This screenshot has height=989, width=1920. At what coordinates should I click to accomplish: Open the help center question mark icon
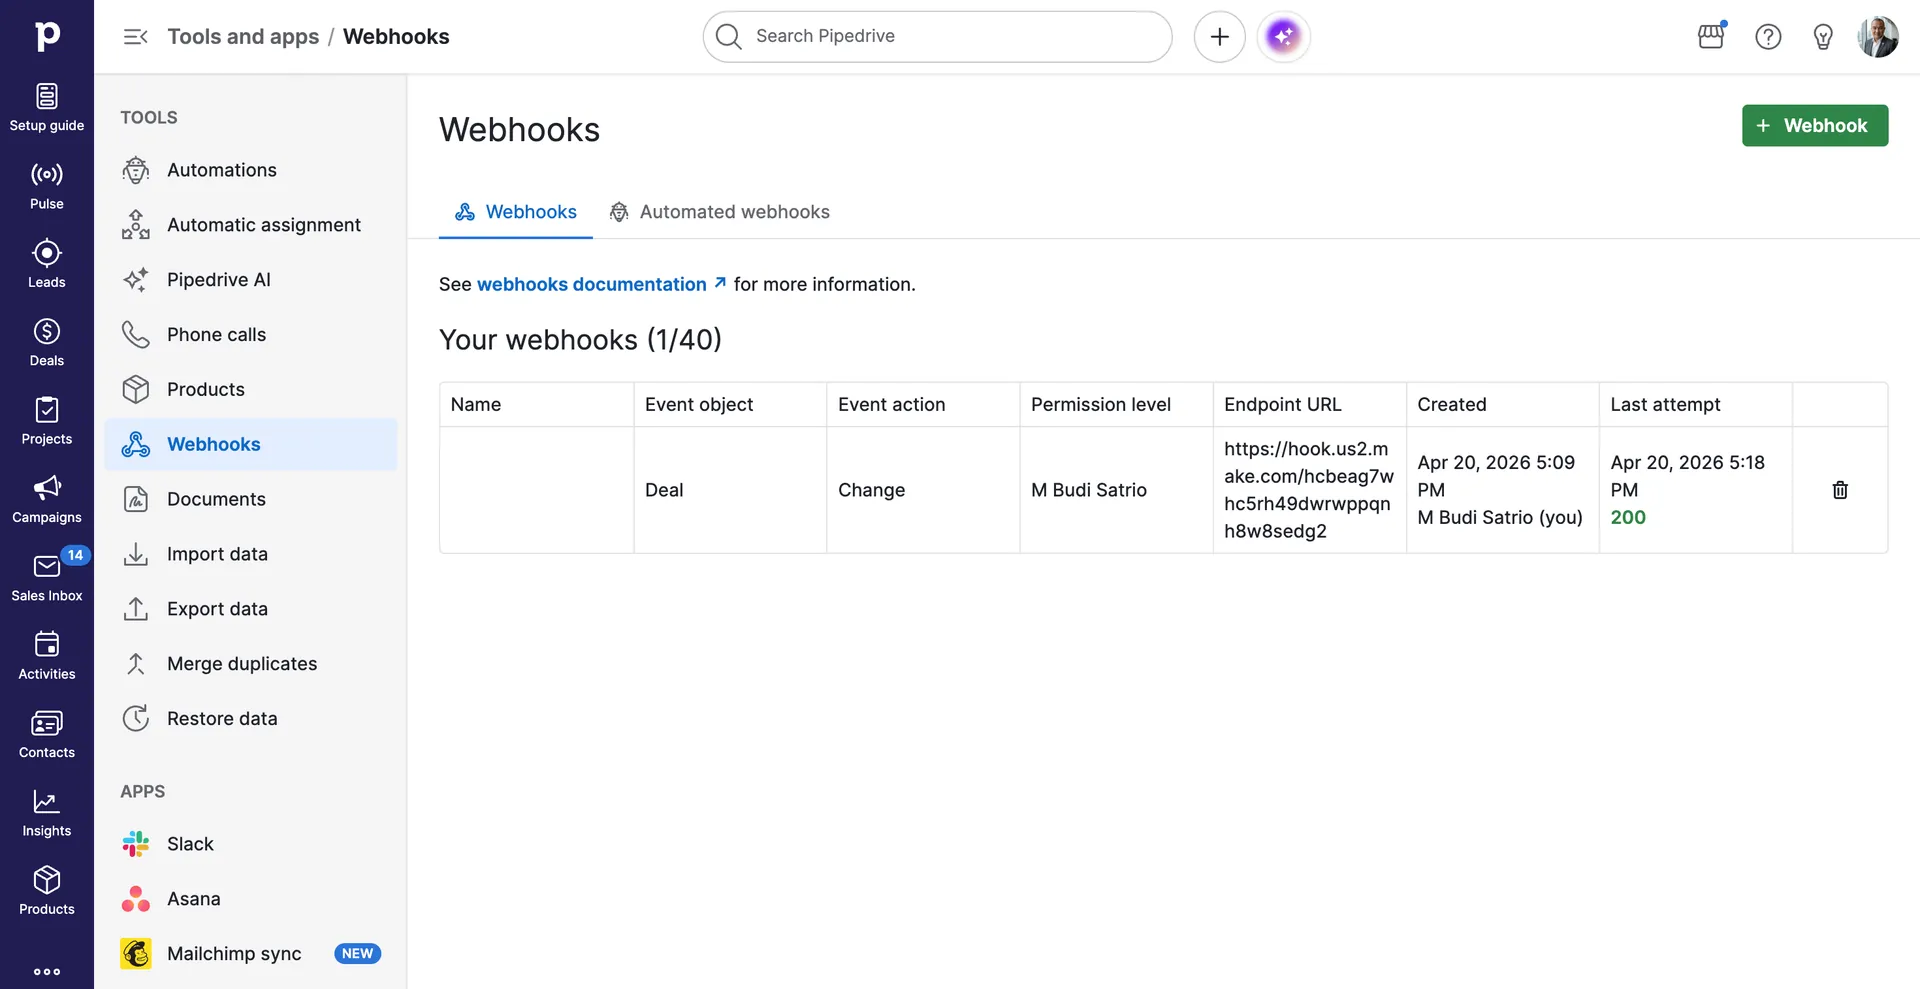point(1768,36)
